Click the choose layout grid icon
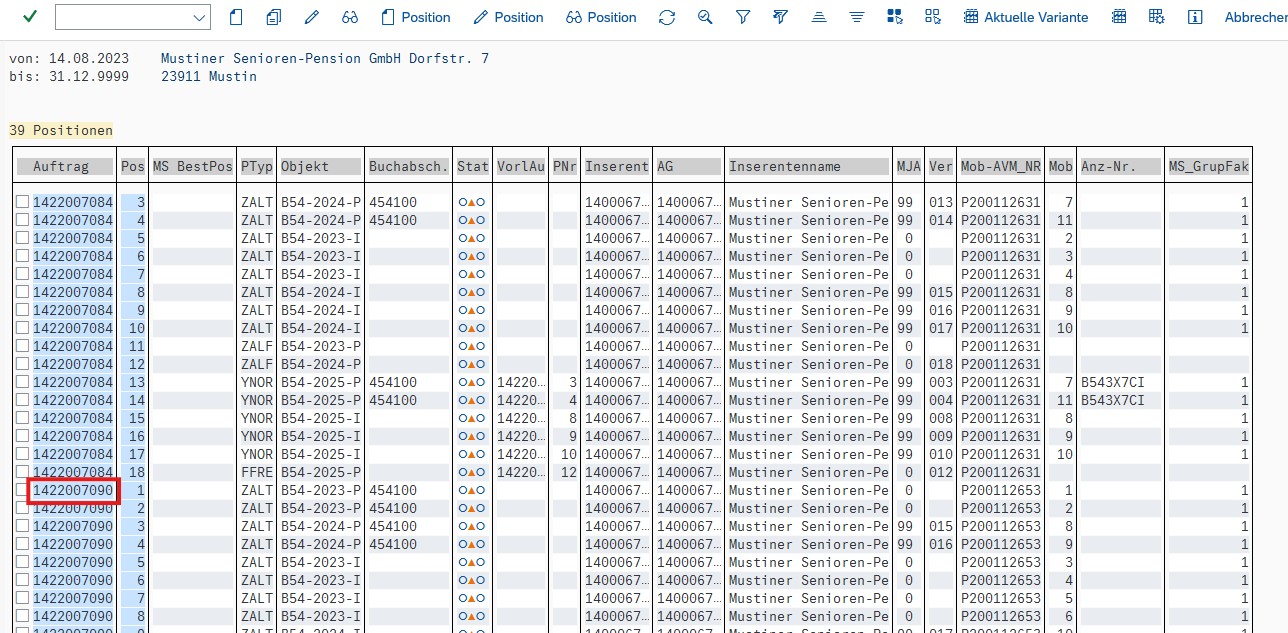 (x=1119, y=17)
